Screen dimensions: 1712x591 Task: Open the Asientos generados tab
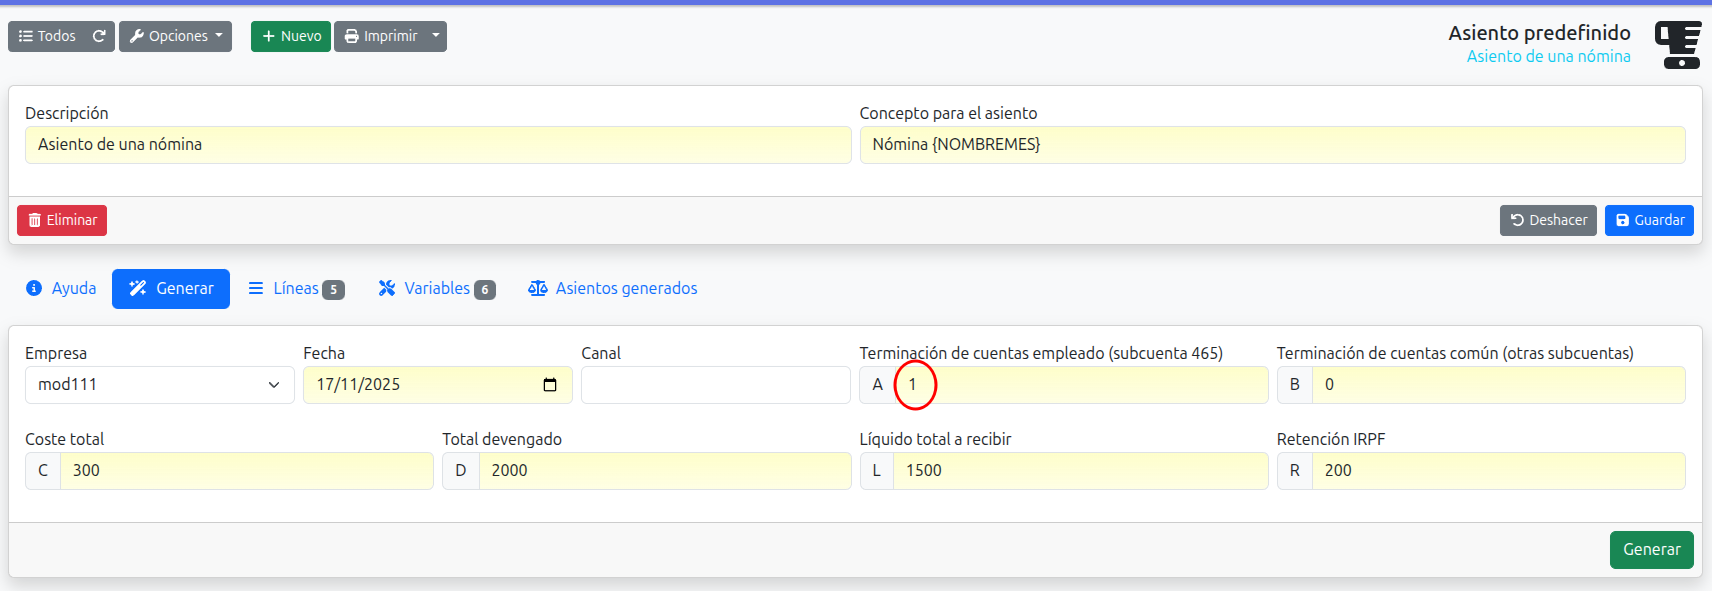613,289
